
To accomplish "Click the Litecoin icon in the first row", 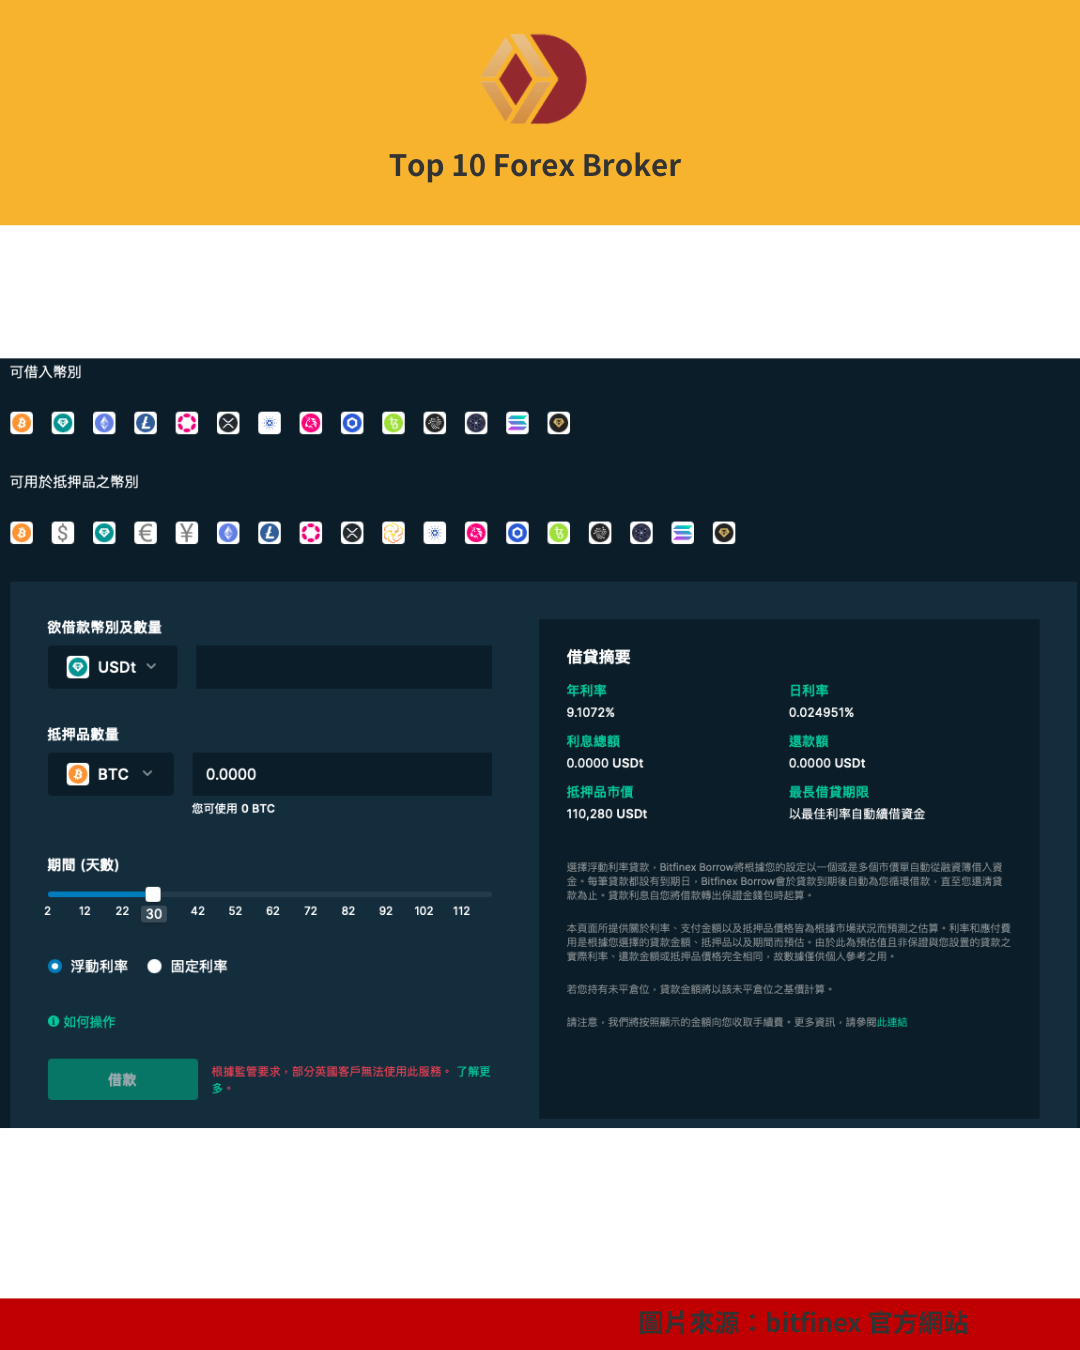I will [145, 423].
